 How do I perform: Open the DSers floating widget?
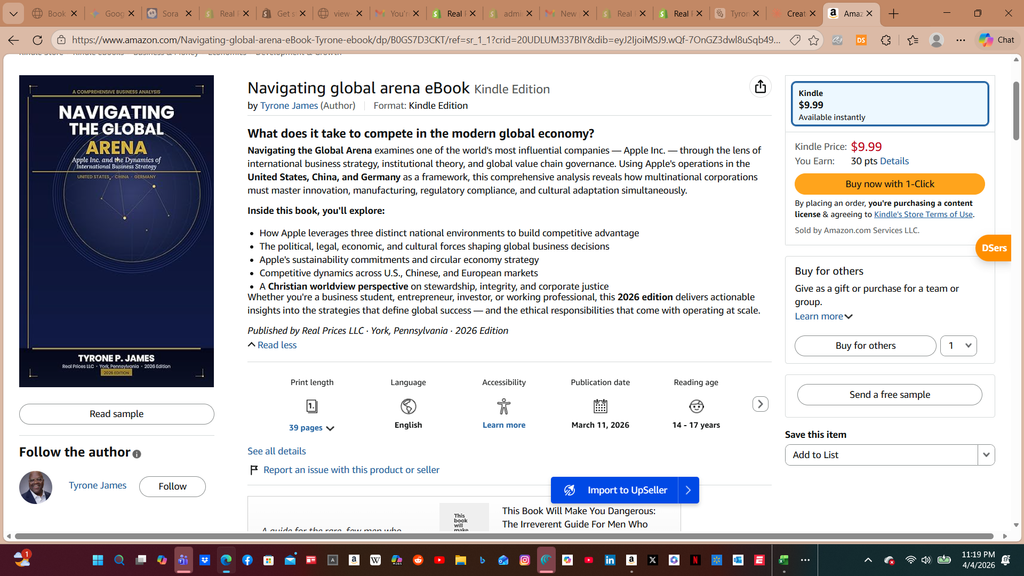[993, 248]
